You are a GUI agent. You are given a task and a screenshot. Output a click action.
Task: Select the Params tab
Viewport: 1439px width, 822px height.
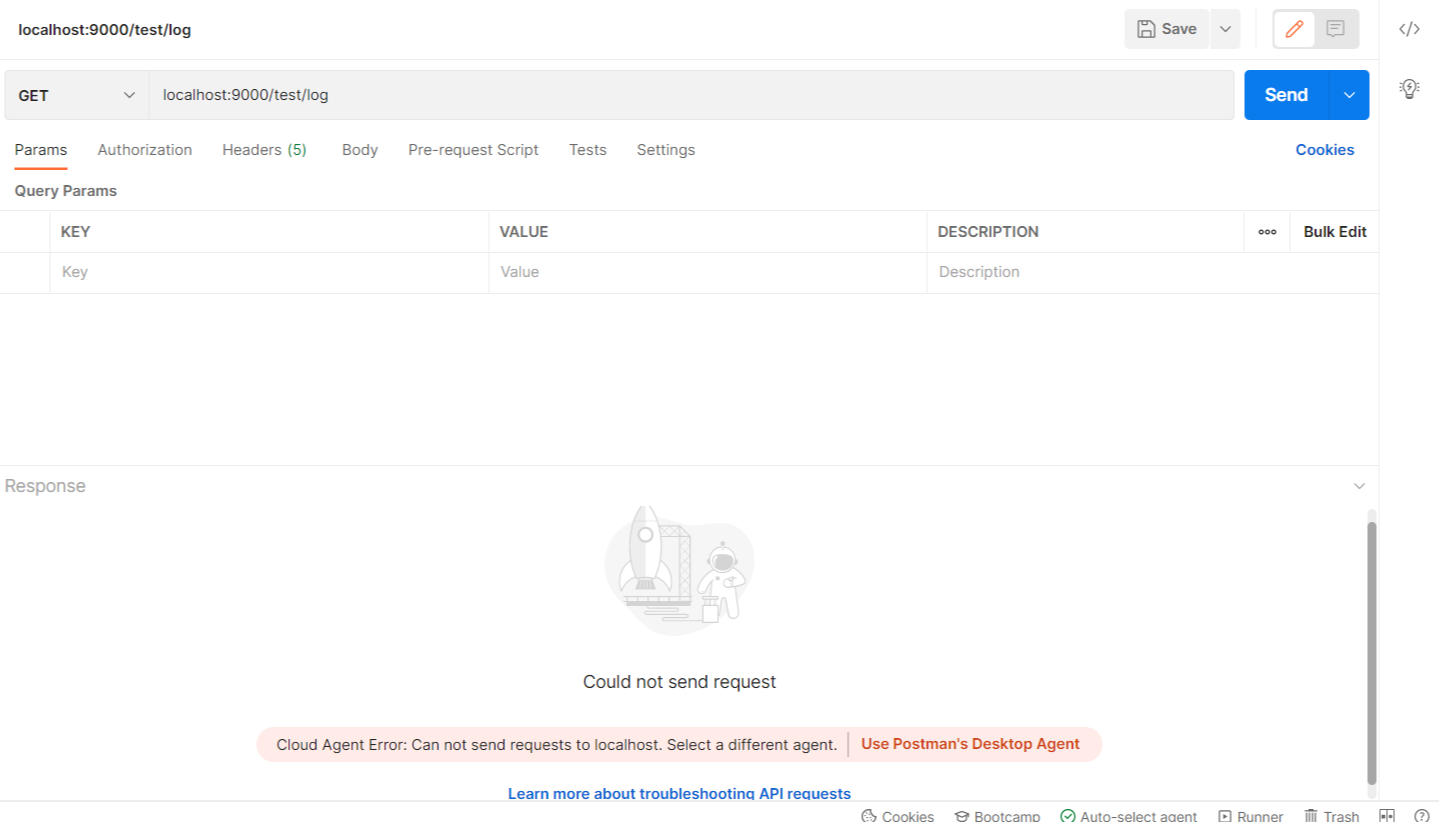click(41, 150)
